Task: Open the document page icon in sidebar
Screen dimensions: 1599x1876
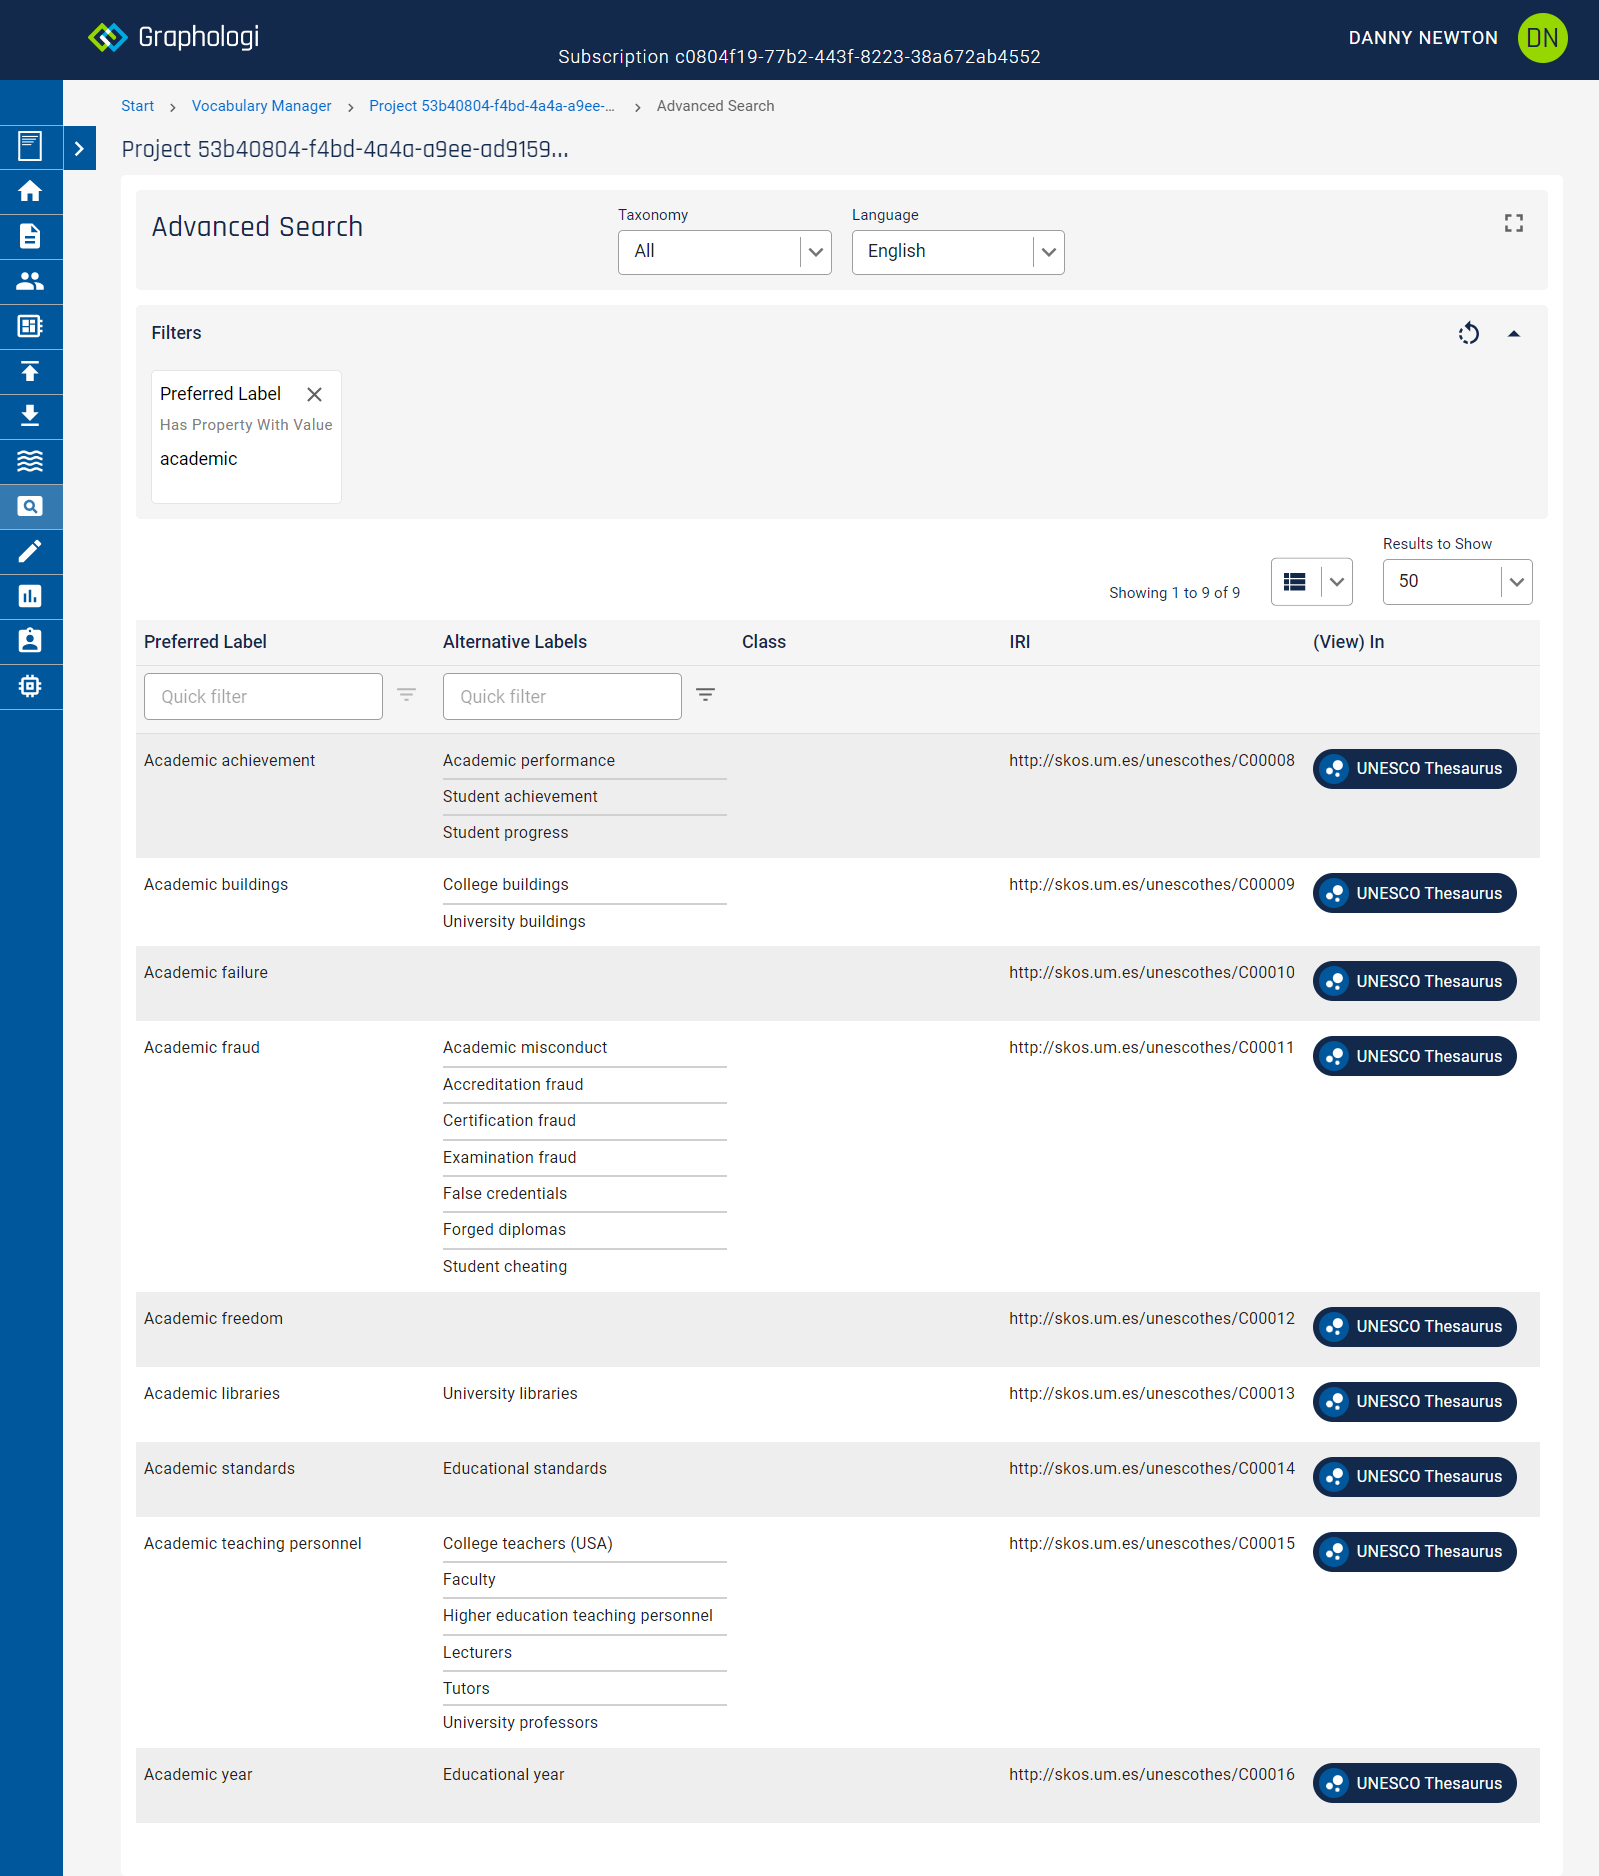Action: point(31,236)
